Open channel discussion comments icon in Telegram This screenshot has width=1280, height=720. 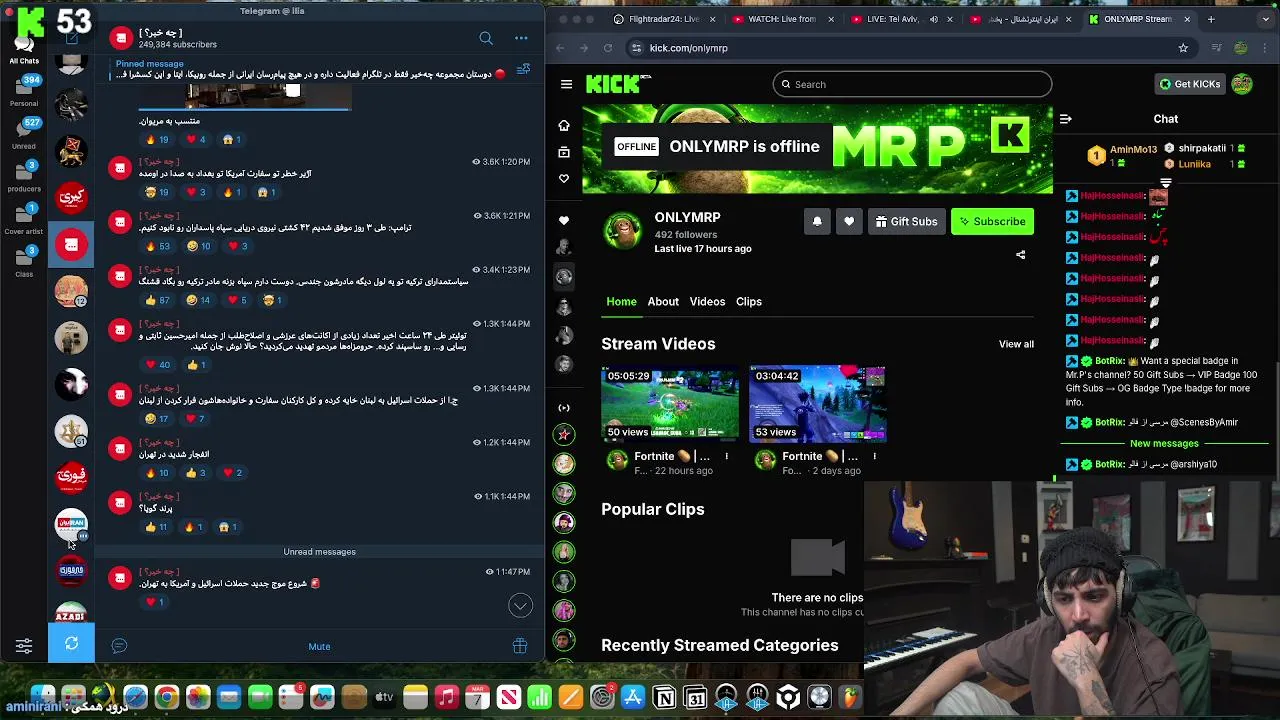119,646
